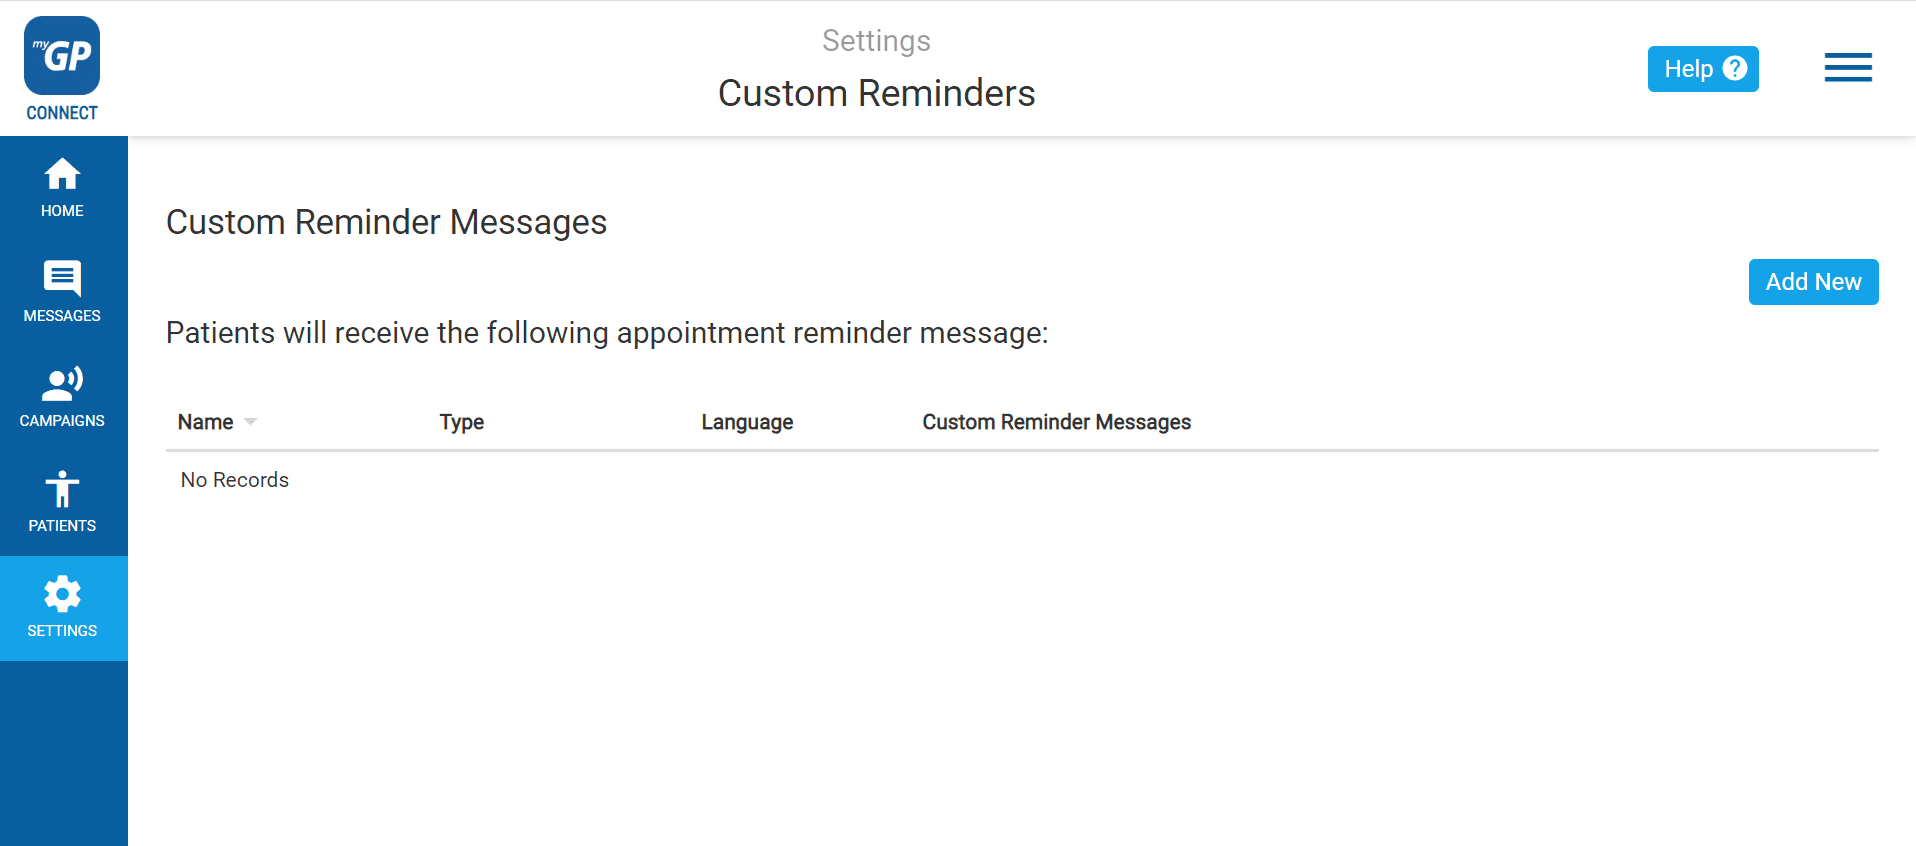Click the question mark help icon
1916x846 pixels.
click(x=1735, y=68)
